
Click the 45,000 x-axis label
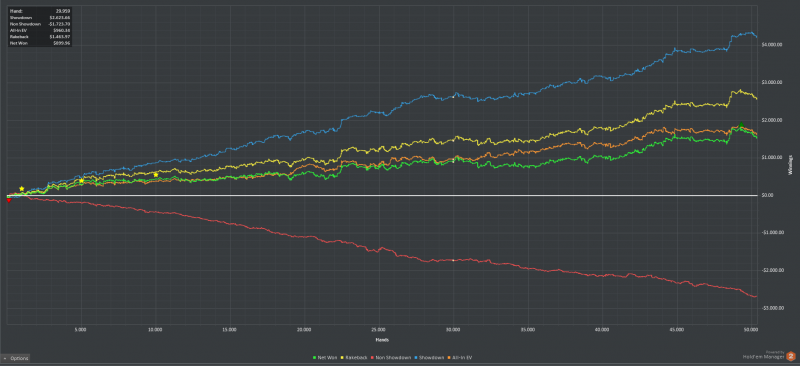pos(677,330)
